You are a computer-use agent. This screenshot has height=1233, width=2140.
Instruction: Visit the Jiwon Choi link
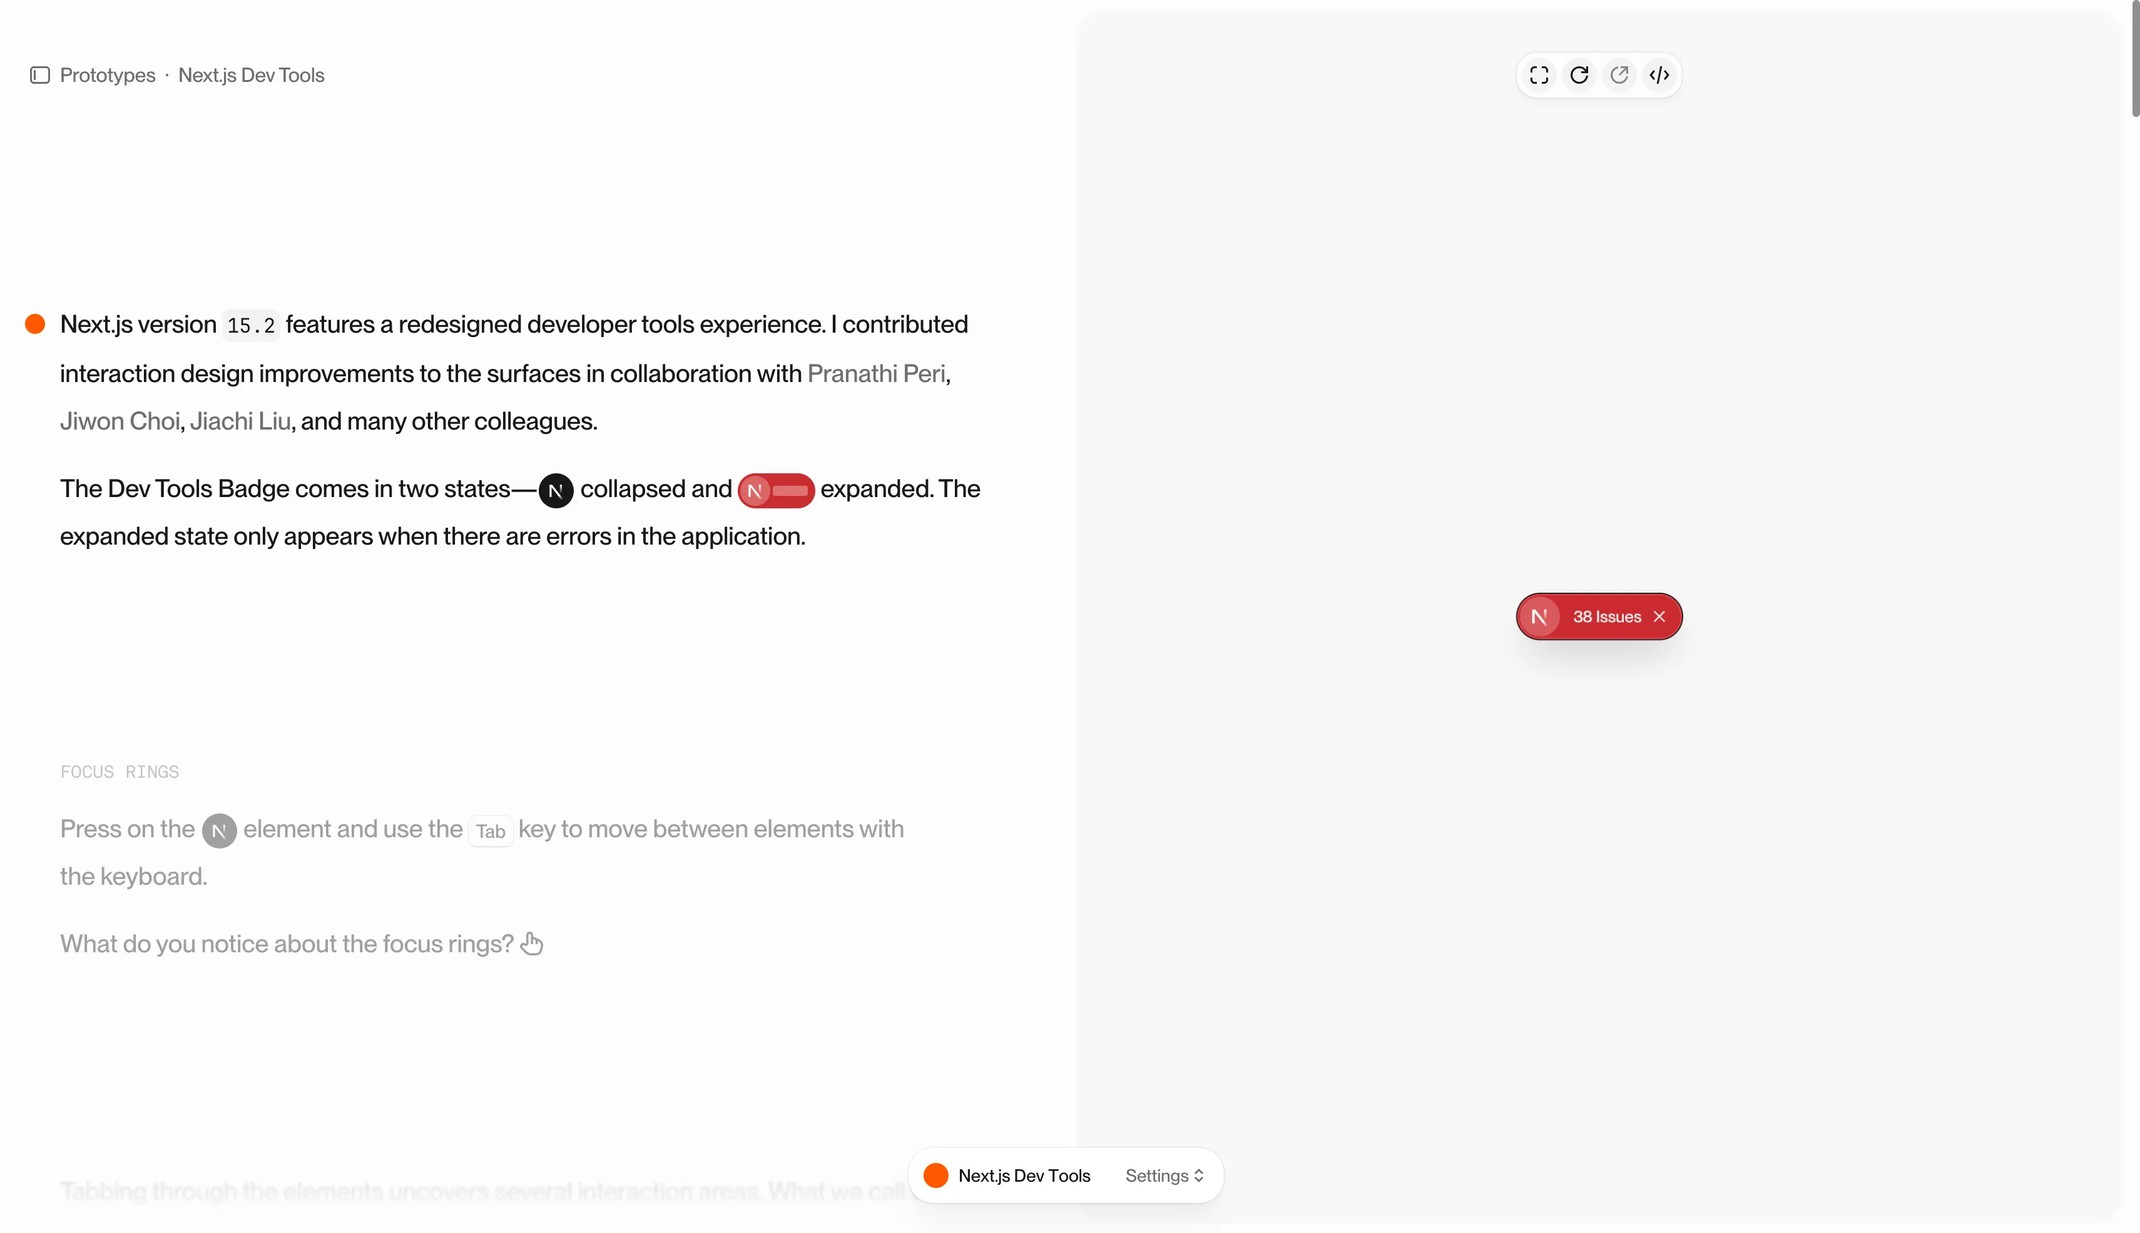[x=120, y=421]
